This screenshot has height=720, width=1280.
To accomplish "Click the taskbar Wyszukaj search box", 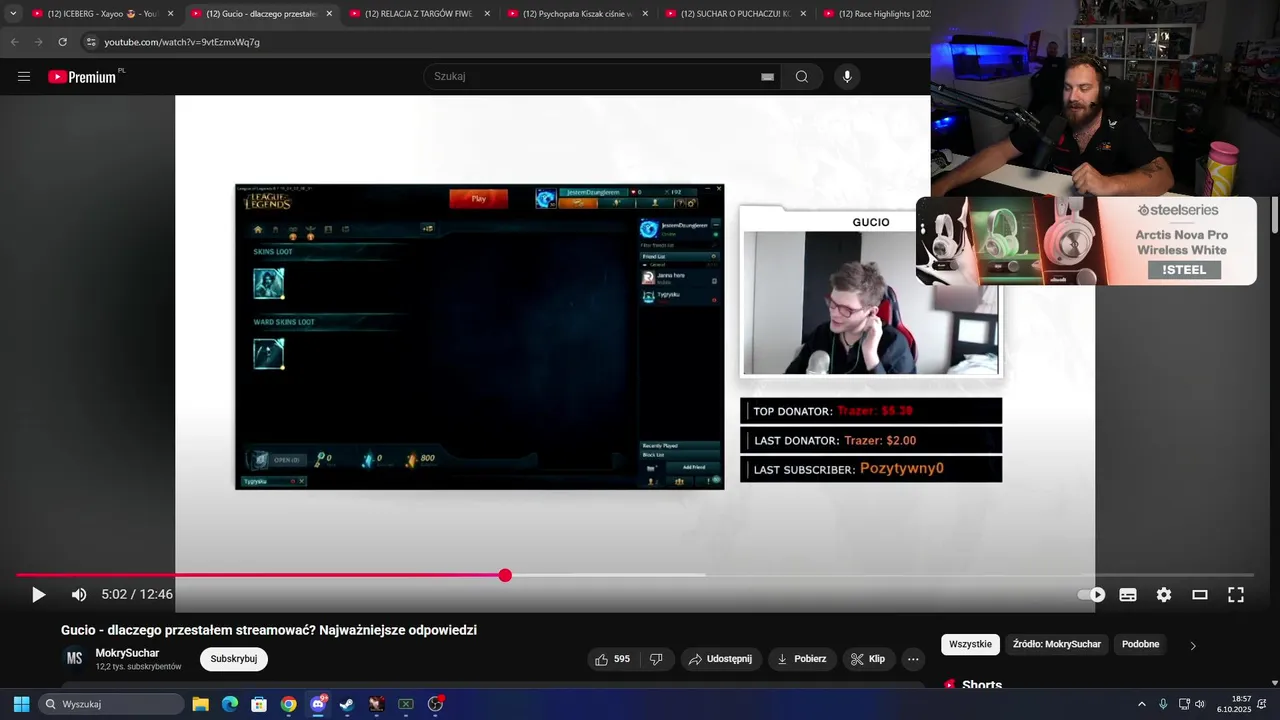I will pyautogui.click(x=111, y=704).
